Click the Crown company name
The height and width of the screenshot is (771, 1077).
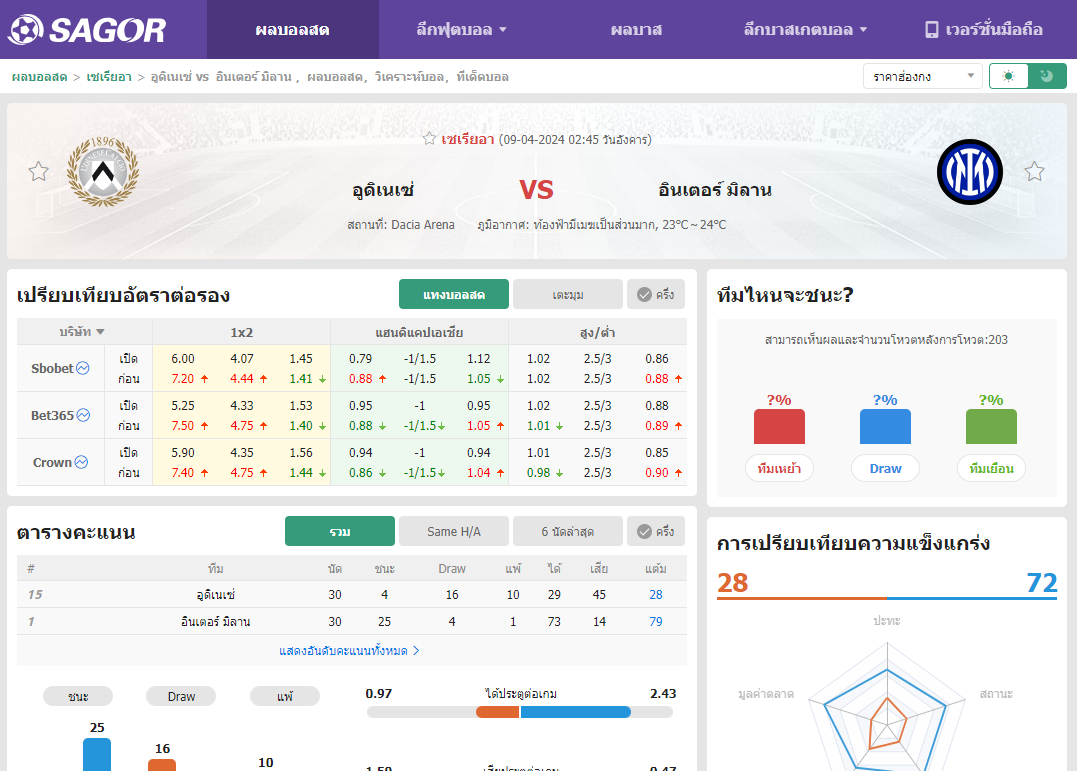tap(52, 462)
